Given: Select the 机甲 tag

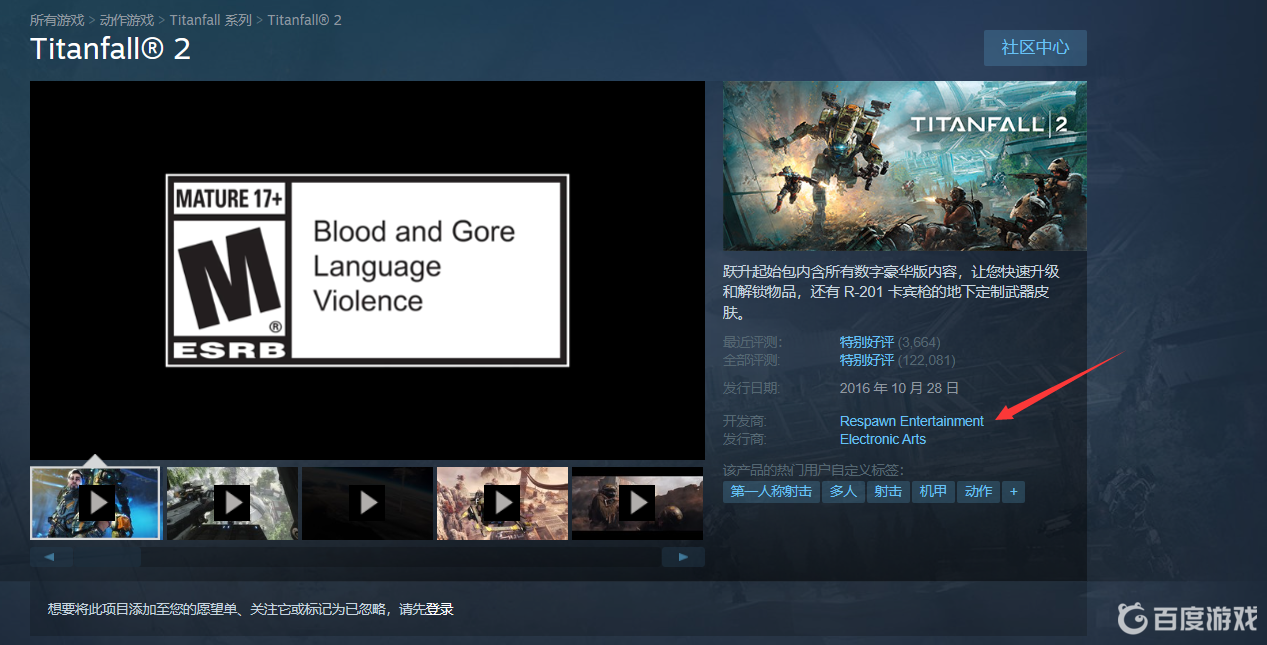Looking at the screenshot, I should click(x=933, y=491).
